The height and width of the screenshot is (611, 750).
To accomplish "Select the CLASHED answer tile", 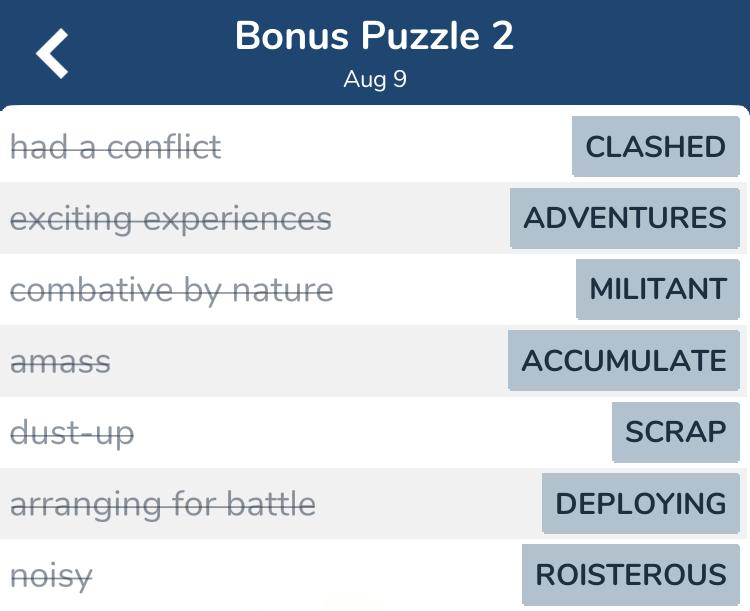I will tap(655, 146).
